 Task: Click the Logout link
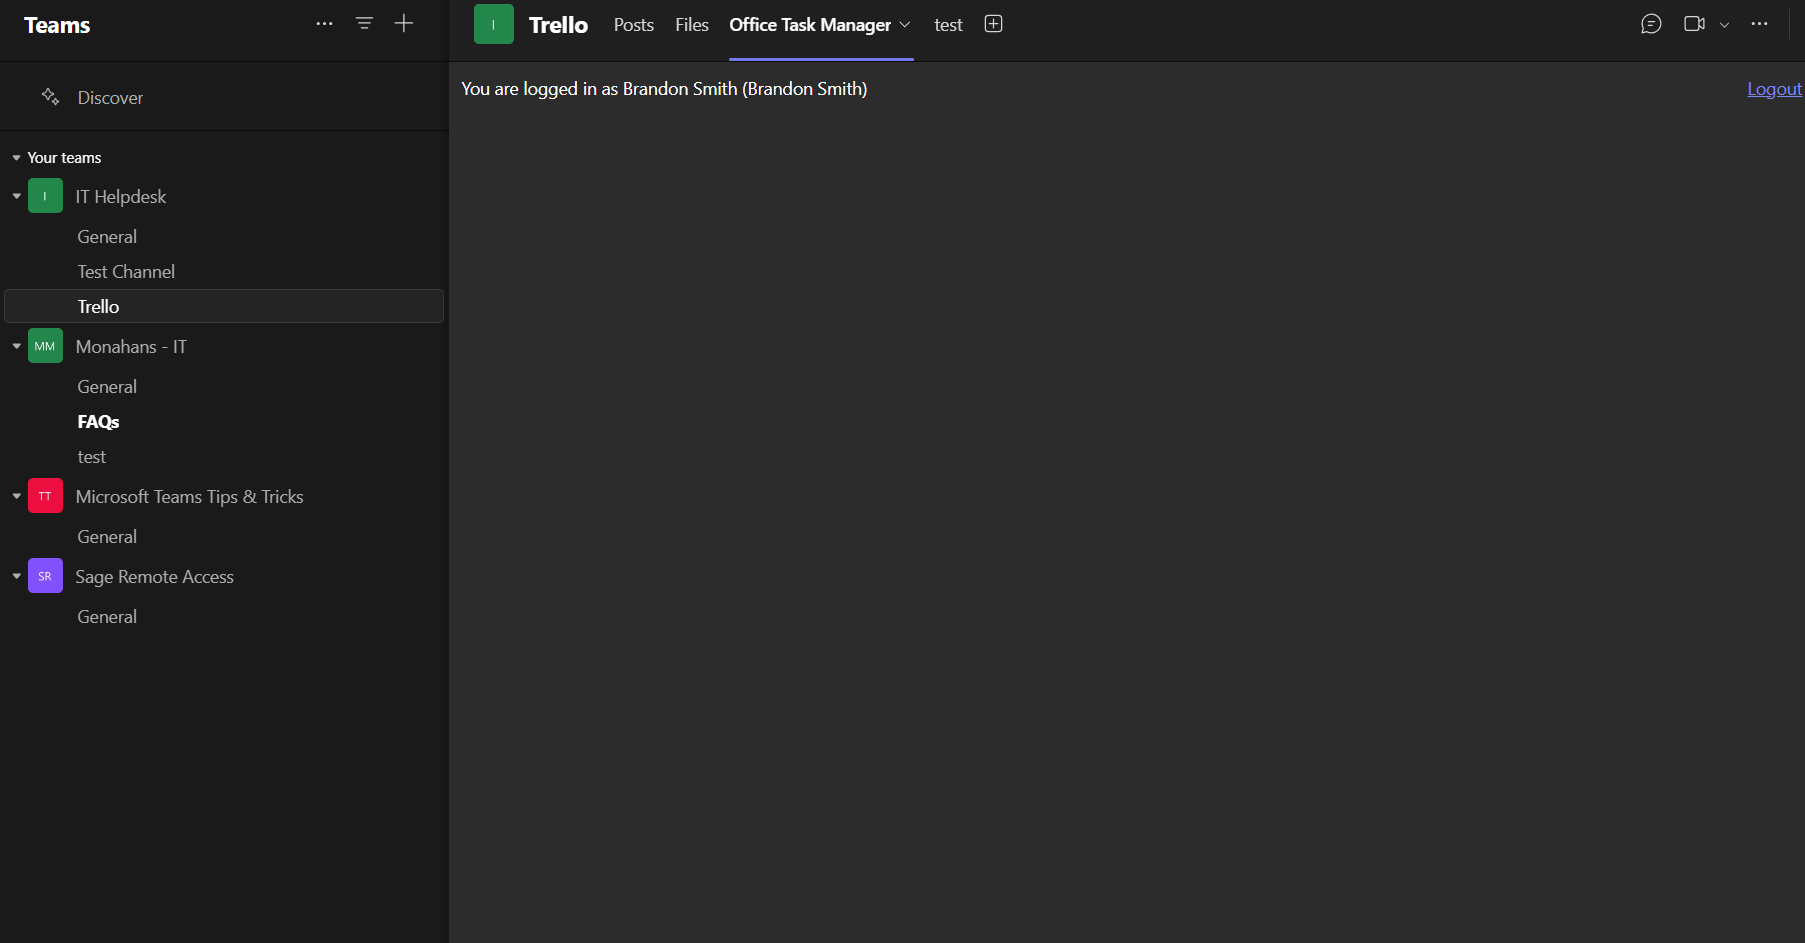coord(1774,89)
